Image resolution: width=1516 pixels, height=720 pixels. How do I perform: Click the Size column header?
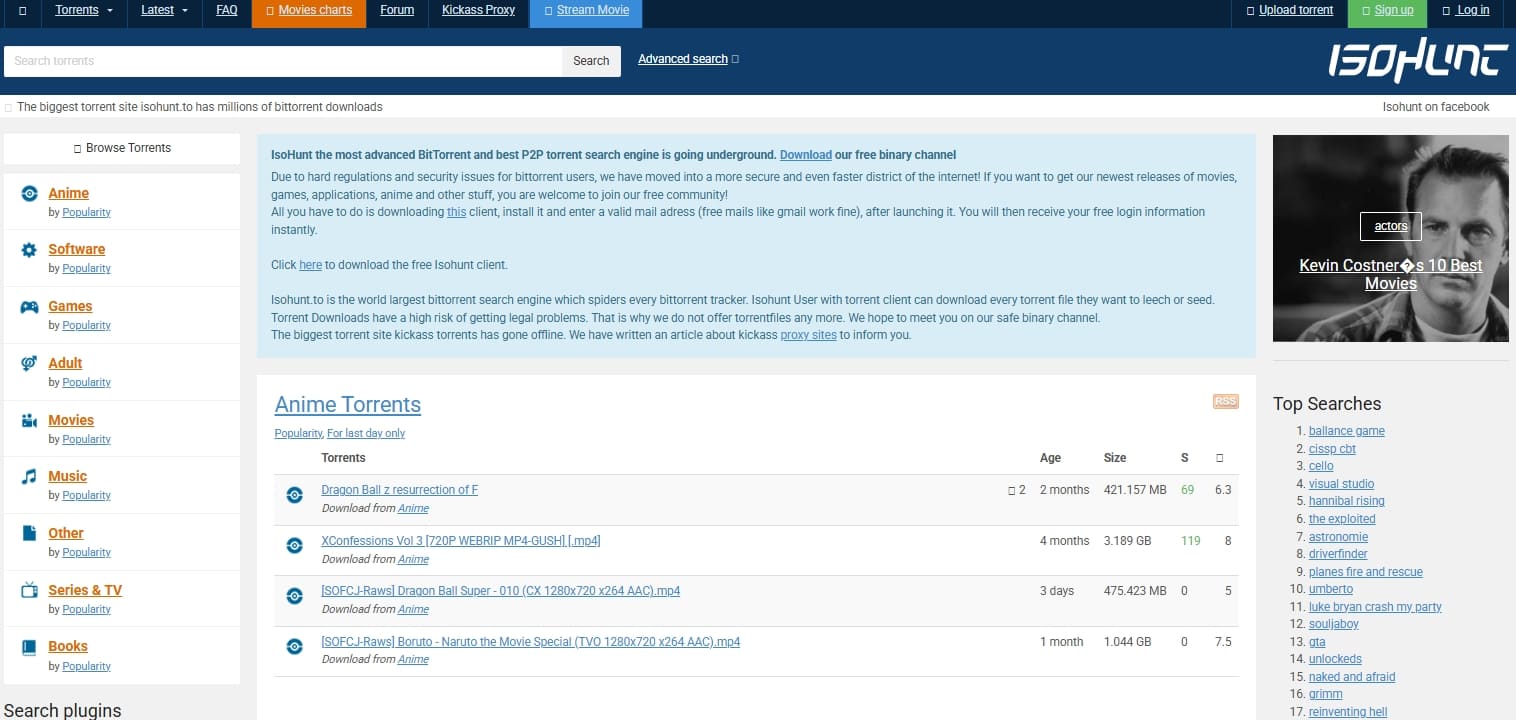(x=1115, y=458)
